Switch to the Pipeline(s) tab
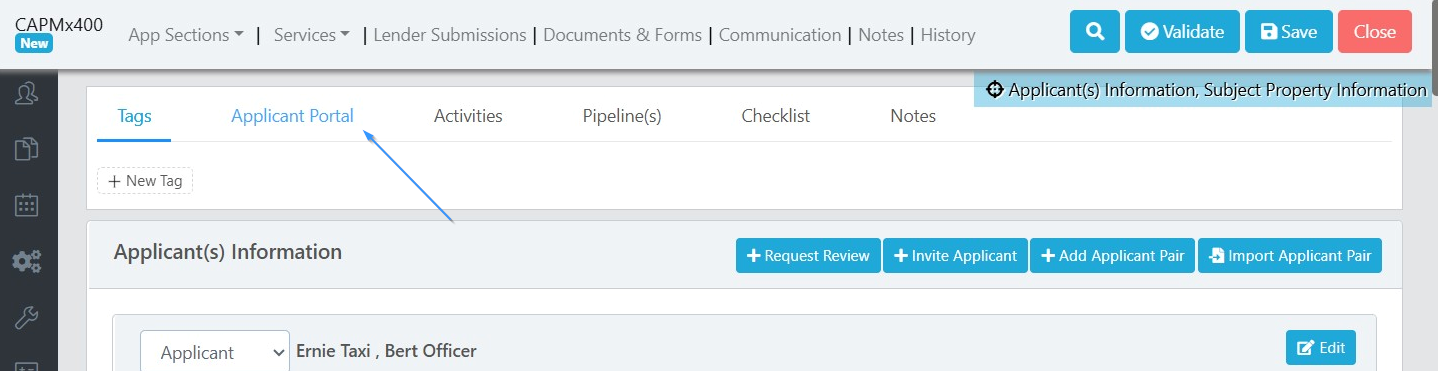Screen dimensions: 1438x371 (x=622, y=116)
